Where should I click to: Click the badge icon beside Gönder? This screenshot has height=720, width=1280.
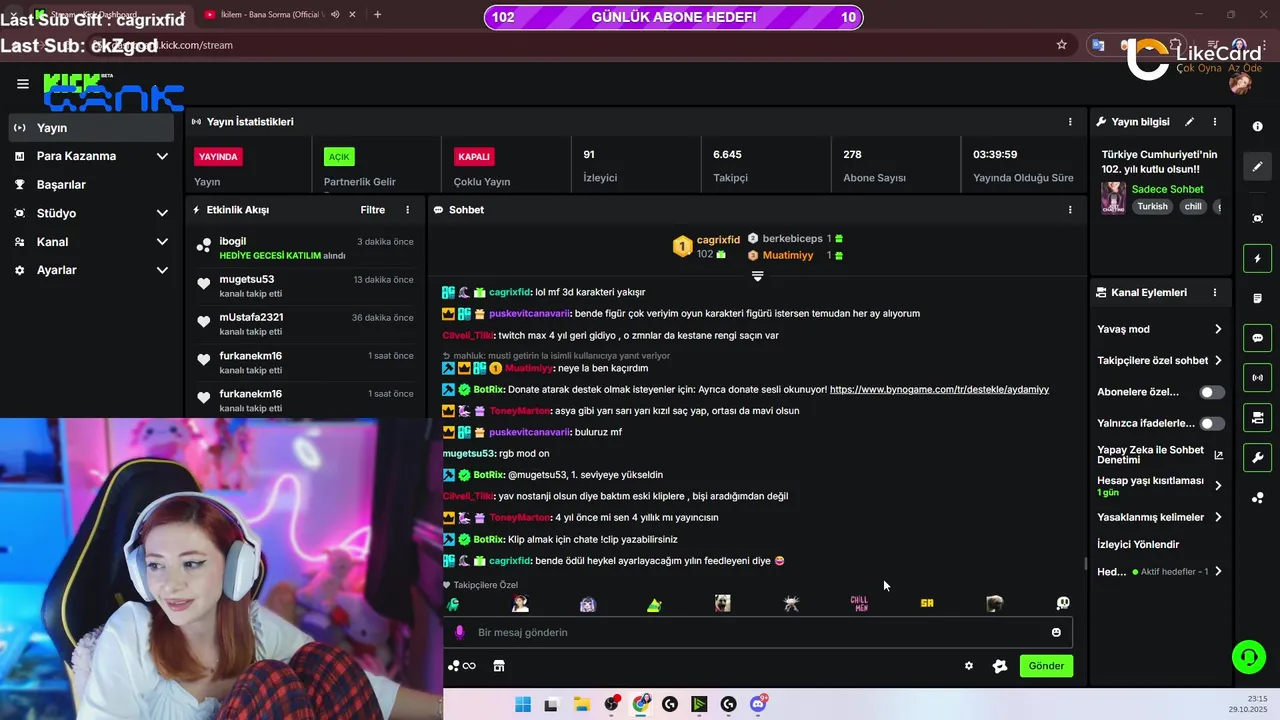point(999,666)
